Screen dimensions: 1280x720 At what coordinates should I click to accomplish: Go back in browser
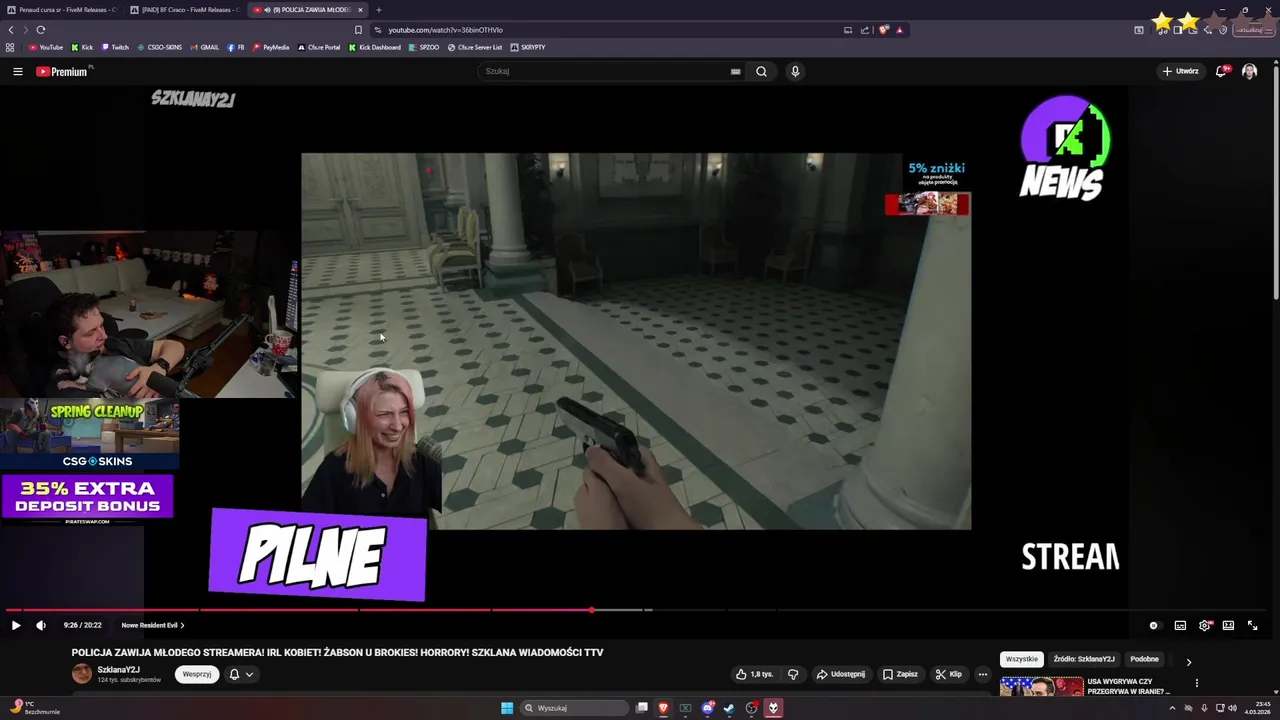(x=11, y=30)
